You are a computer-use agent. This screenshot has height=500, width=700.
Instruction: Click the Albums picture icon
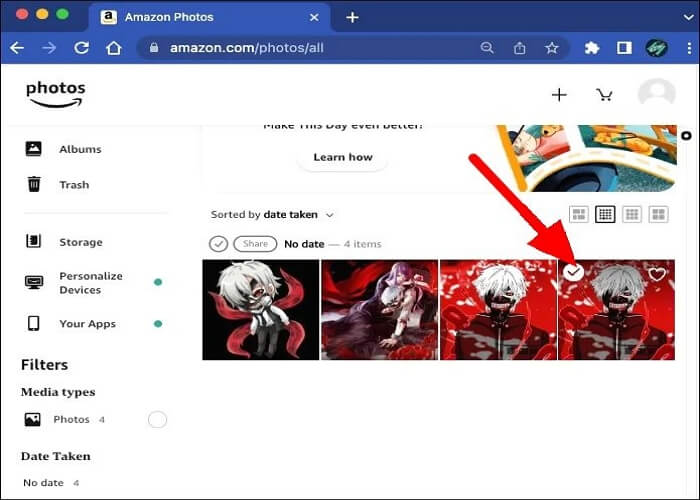[x=33, y=149]
